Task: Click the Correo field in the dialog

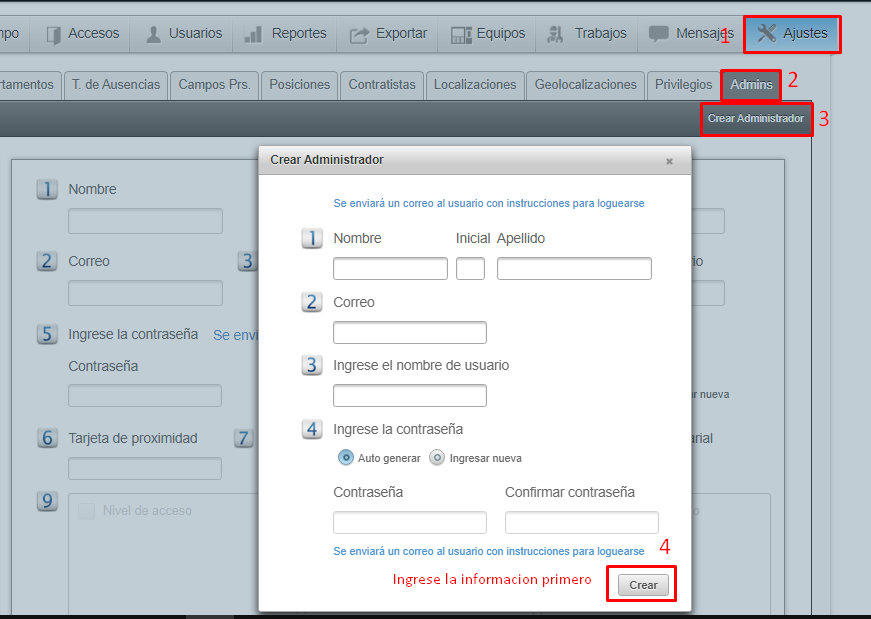Action: click(x=409, y=333)
